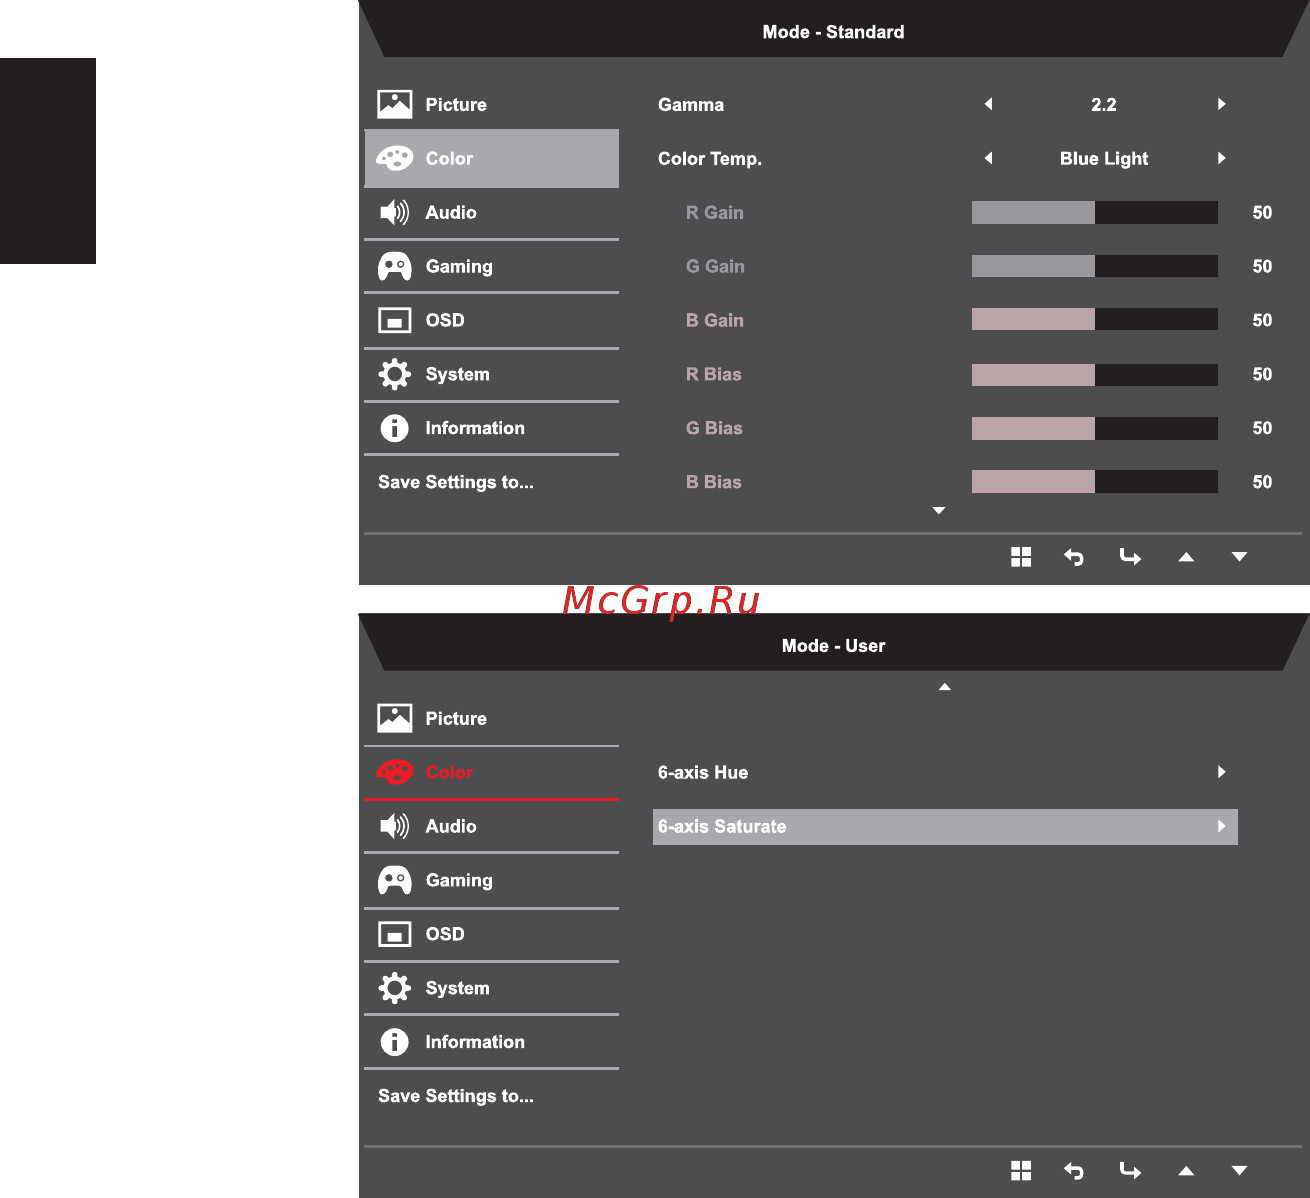Click the Mode - User title
Screen dimensions: 1310x1198
[833, 646]
